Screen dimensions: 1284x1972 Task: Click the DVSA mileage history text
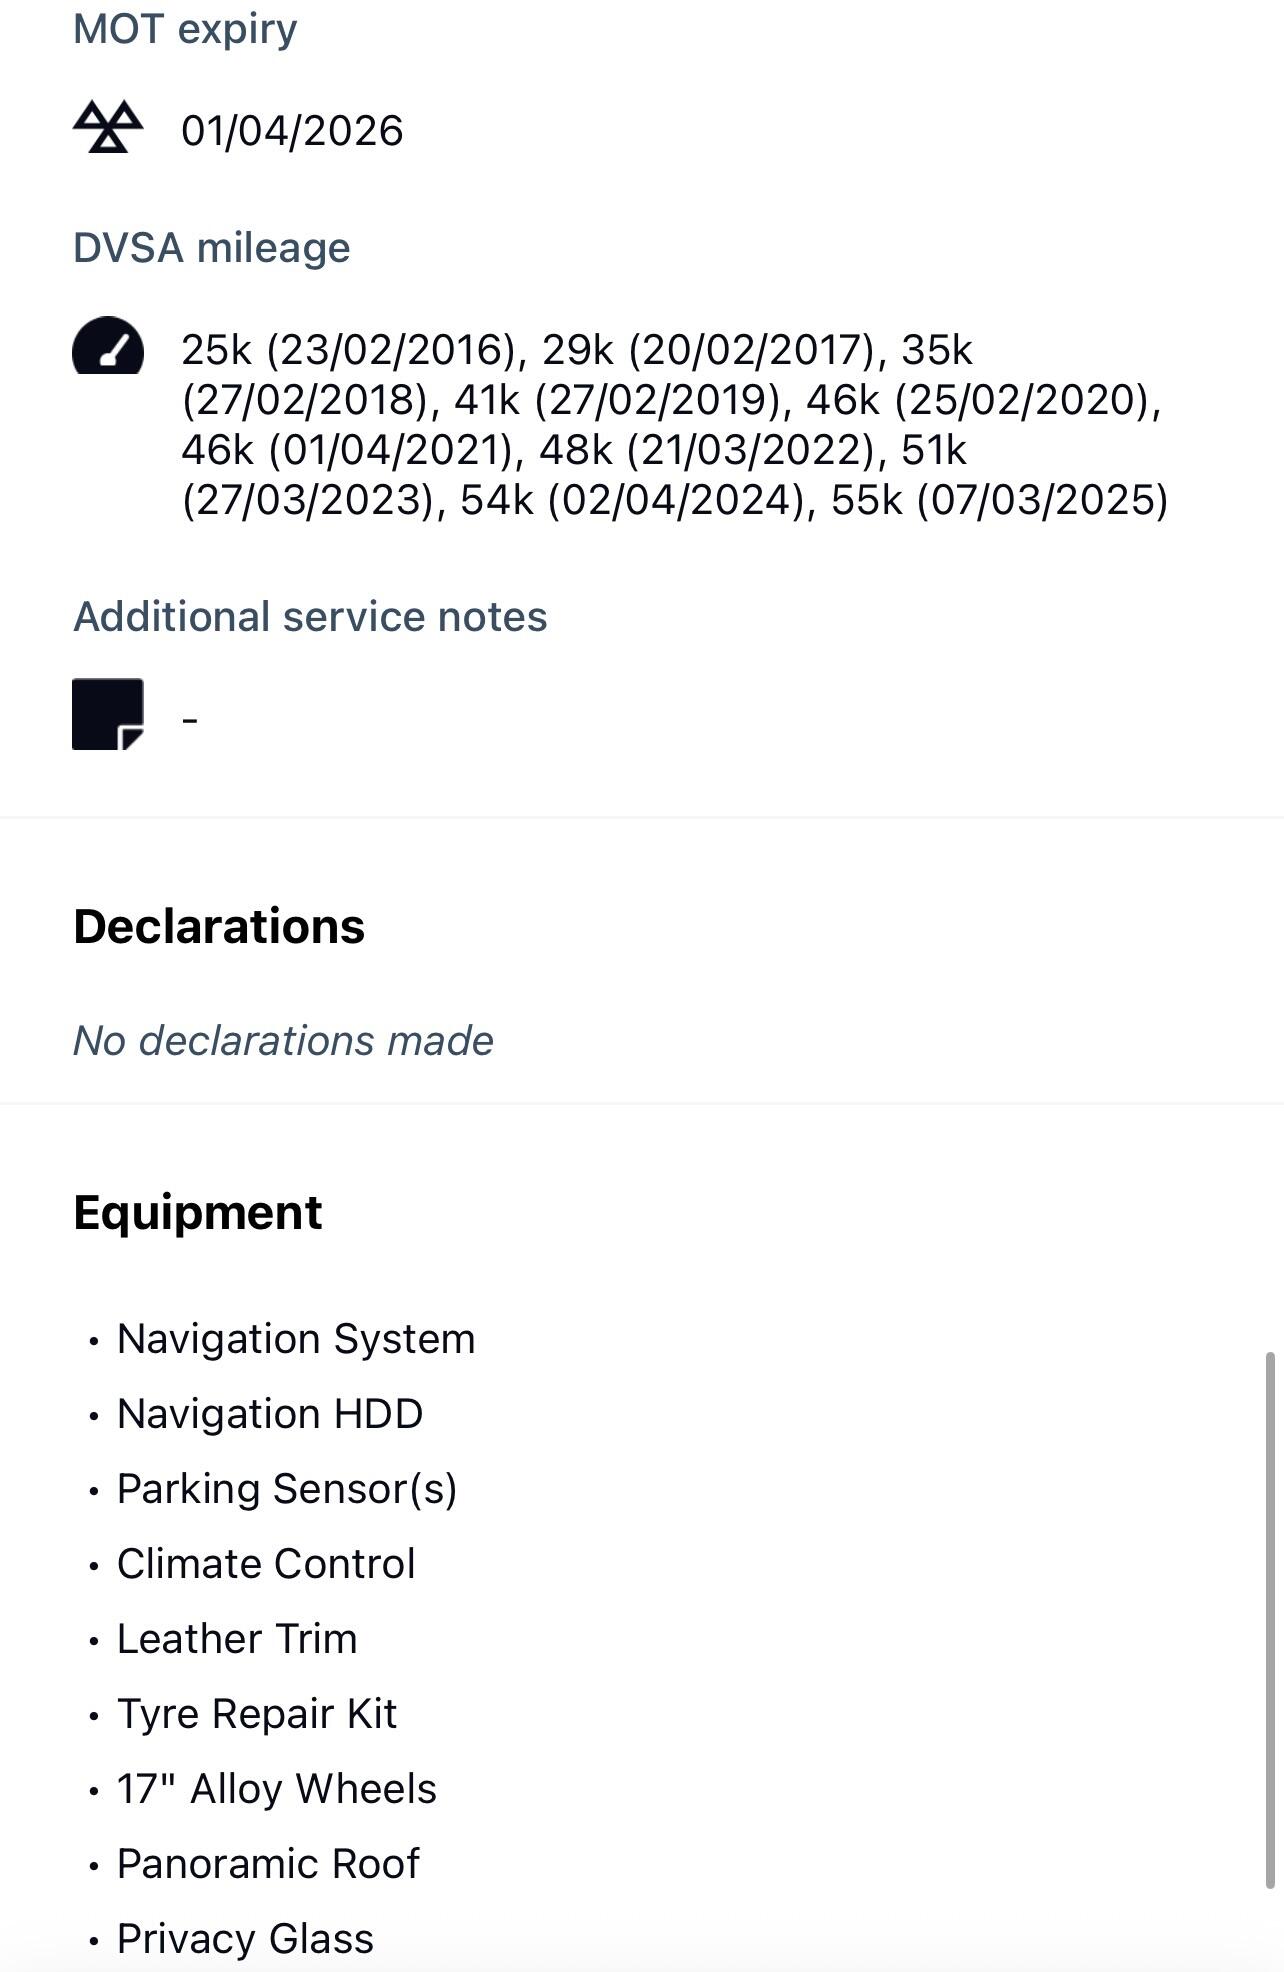[x=674, y=425]
